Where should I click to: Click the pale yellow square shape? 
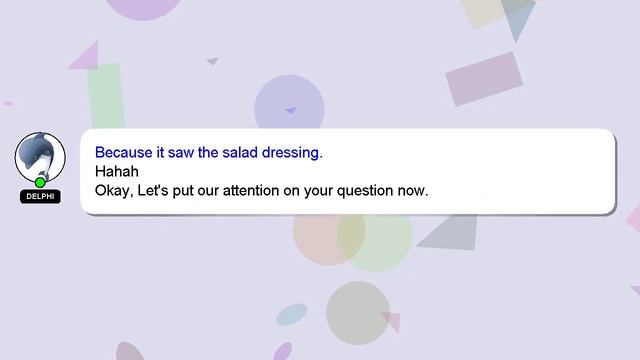(484, 12)
